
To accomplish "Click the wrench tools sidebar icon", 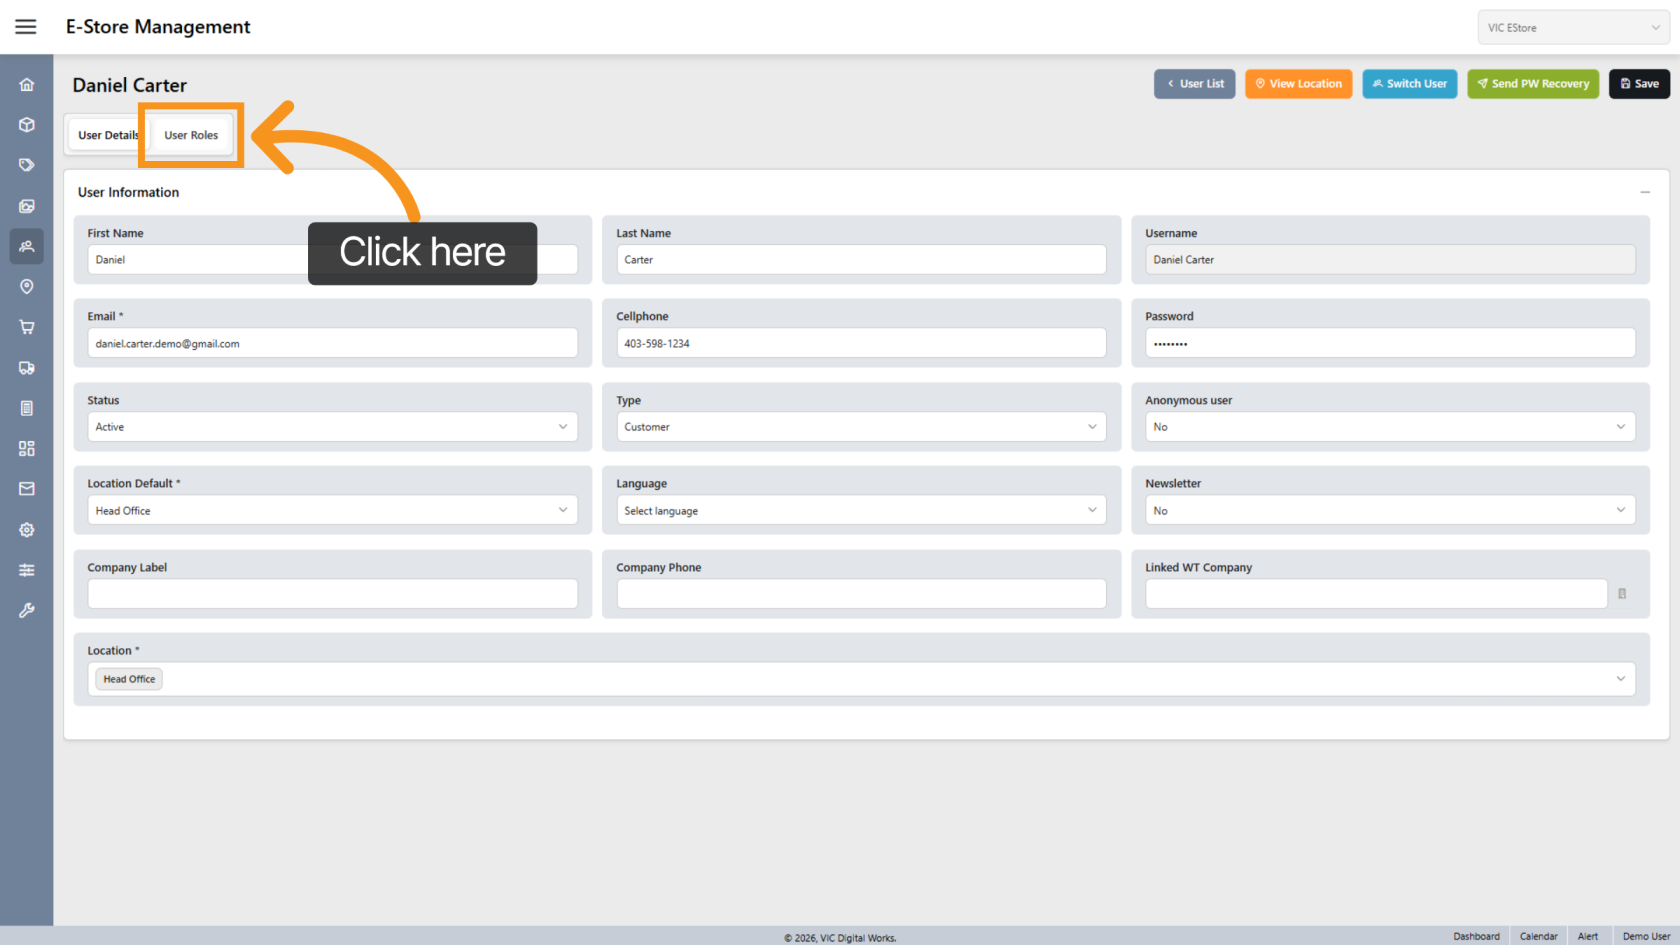I will 27,610.
